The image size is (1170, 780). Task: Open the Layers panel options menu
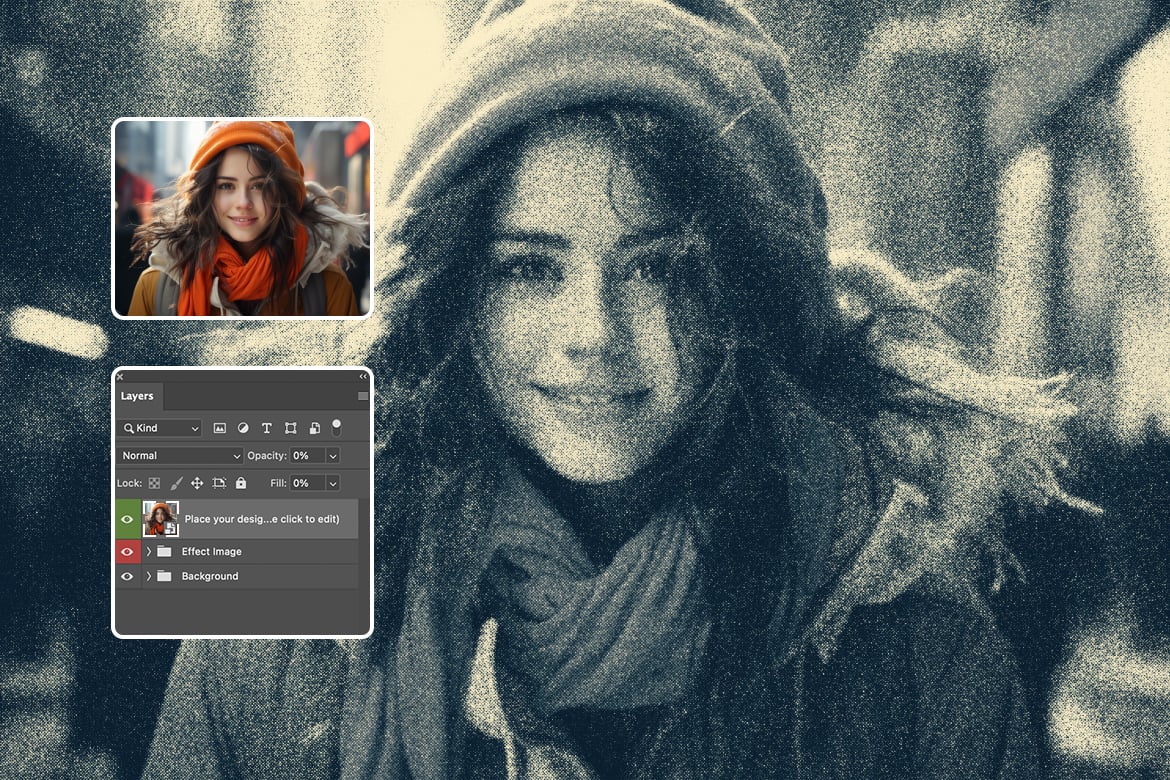click(x=363, y=396)
